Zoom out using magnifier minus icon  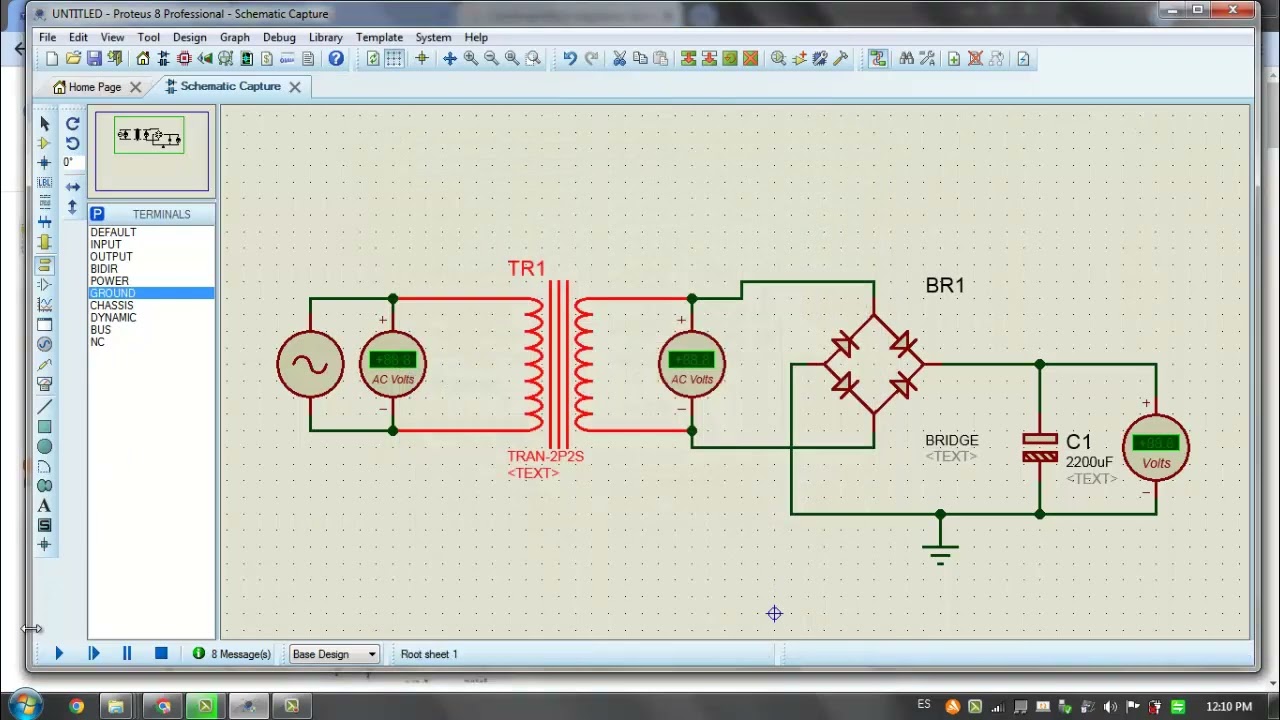[491, 59]
